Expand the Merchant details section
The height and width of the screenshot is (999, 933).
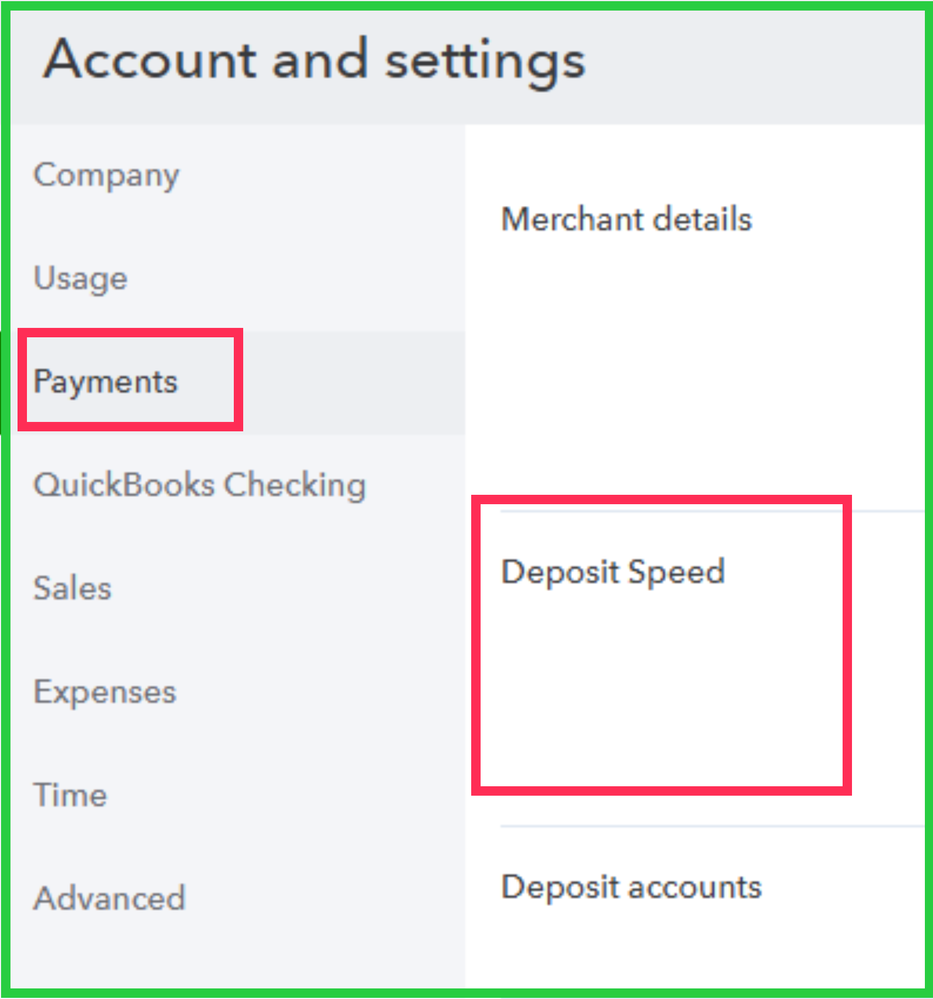click(626, 219)
